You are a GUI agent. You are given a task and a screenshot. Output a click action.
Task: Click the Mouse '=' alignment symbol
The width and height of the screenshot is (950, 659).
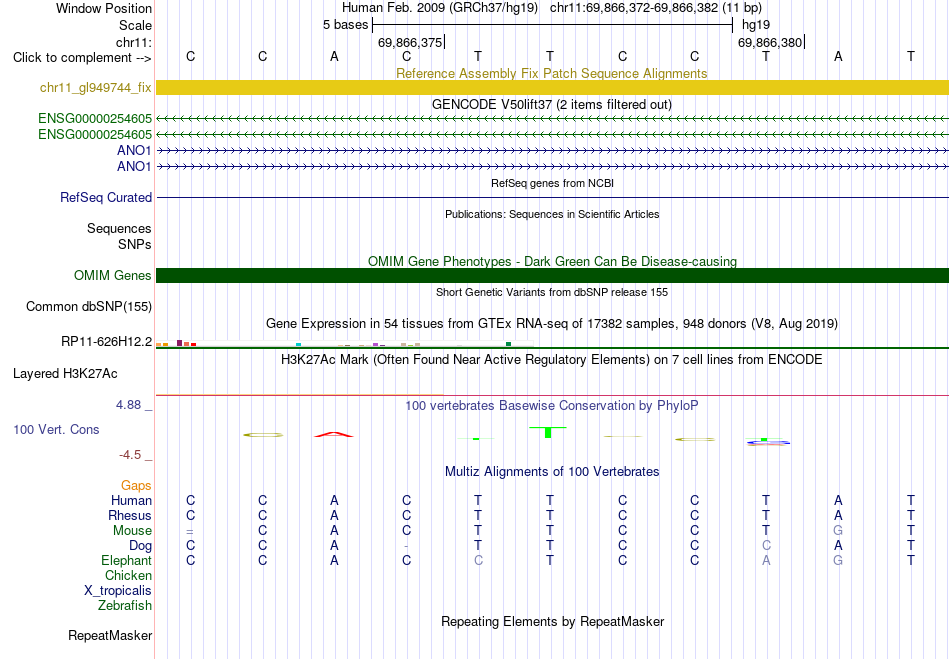[x=190, y=531]
